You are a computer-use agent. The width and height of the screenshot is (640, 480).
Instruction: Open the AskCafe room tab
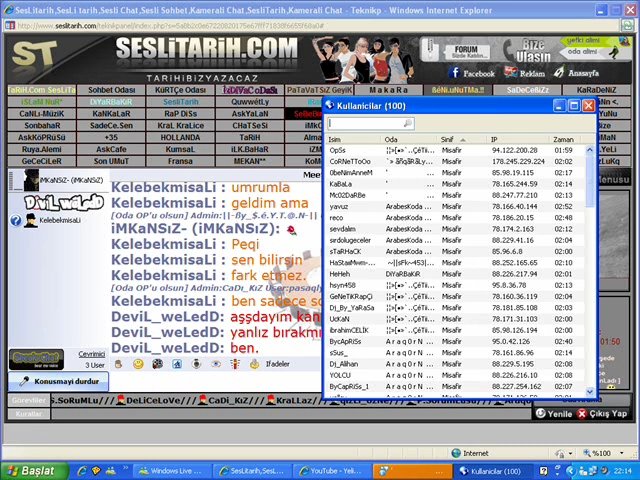(x=111, y=149)
